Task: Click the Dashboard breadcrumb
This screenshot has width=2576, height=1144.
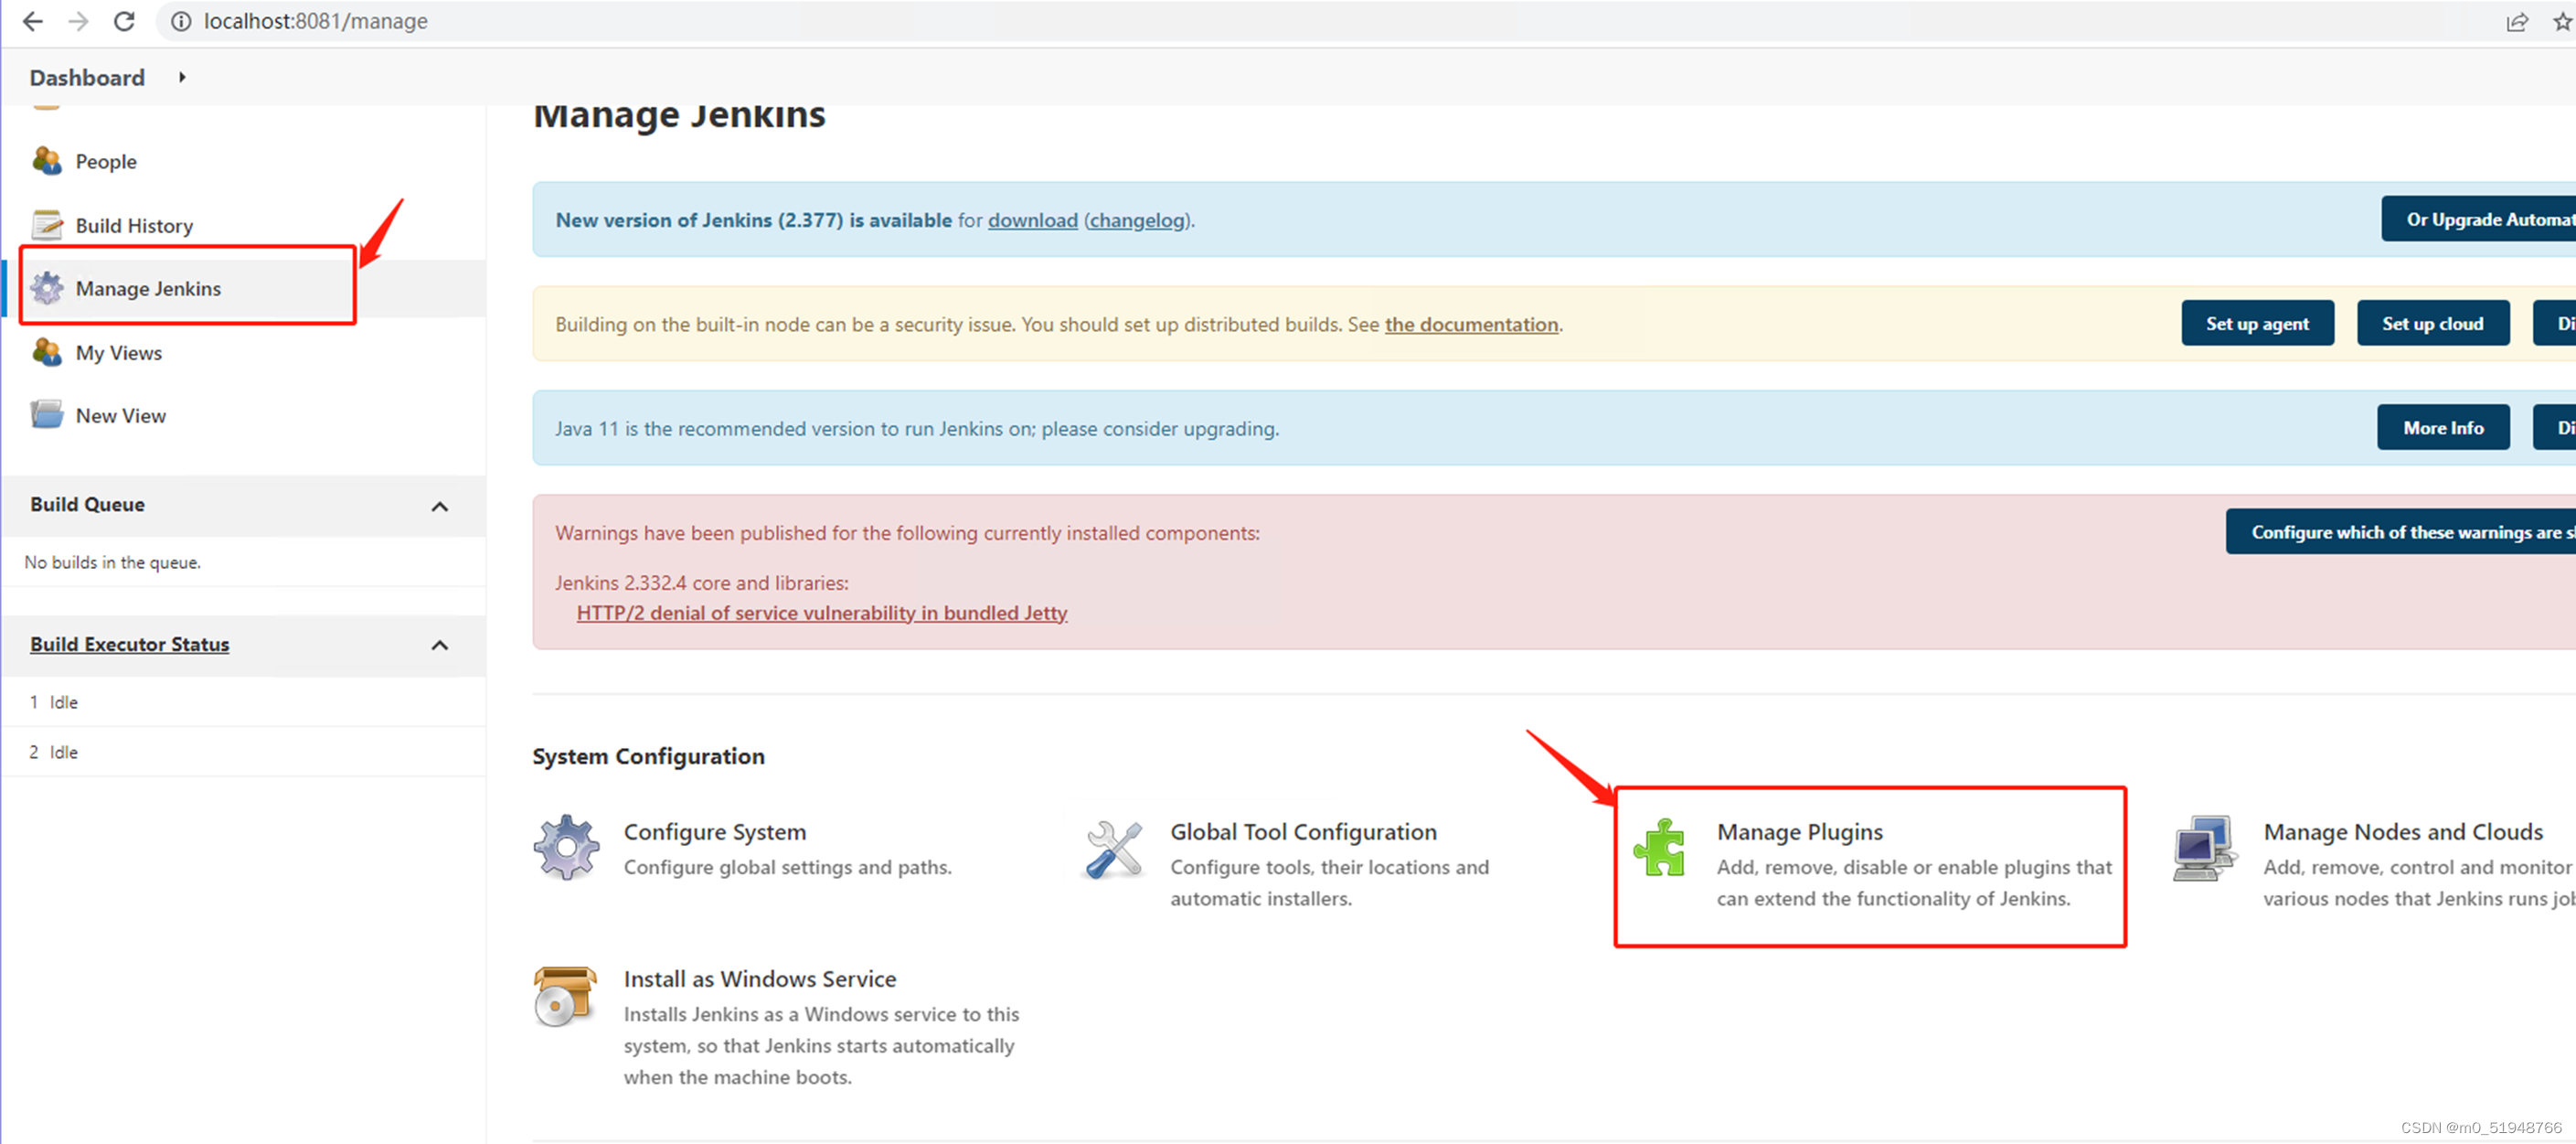Action: tap(87, 77)
